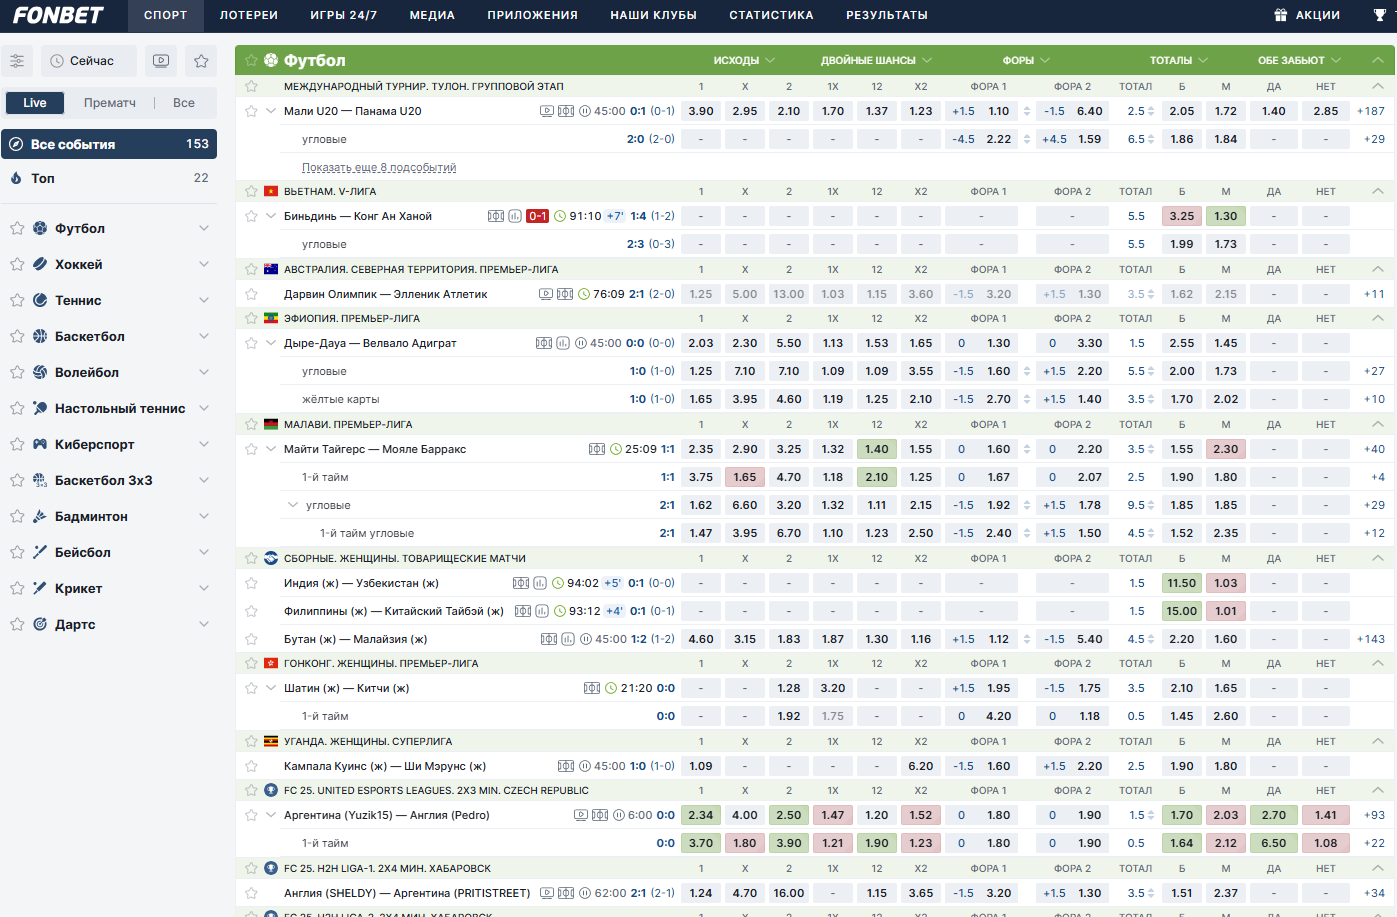This screenshot has width=1397, height=917.
Task: Click the Топ flame icon
Action: [x=16, y=178]
